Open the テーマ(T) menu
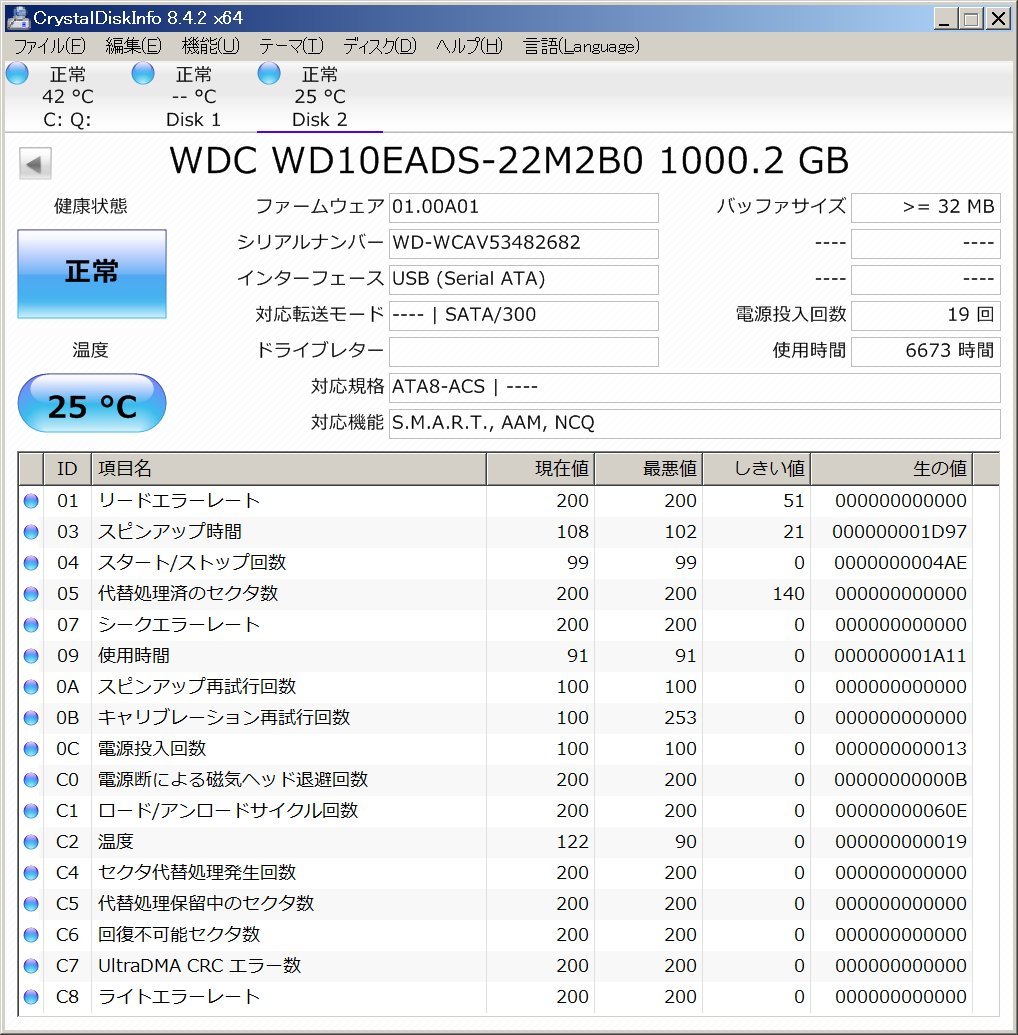The image size is (1018, 1035). pos(291,46)
